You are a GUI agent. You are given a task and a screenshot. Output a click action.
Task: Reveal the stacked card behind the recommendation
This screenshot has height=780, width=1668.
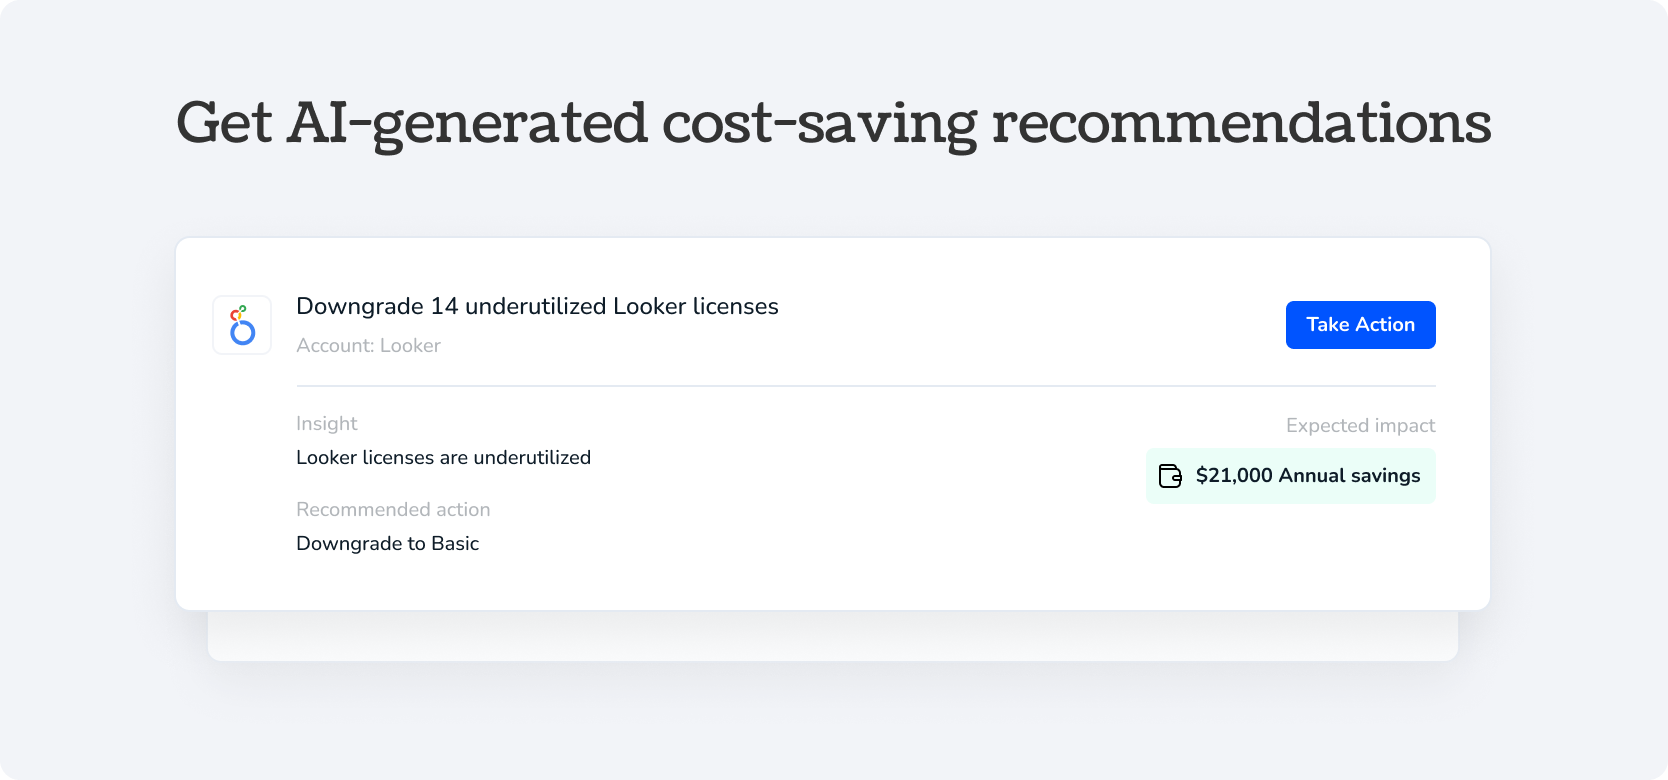pyautogui.click(x=832, y=637)
